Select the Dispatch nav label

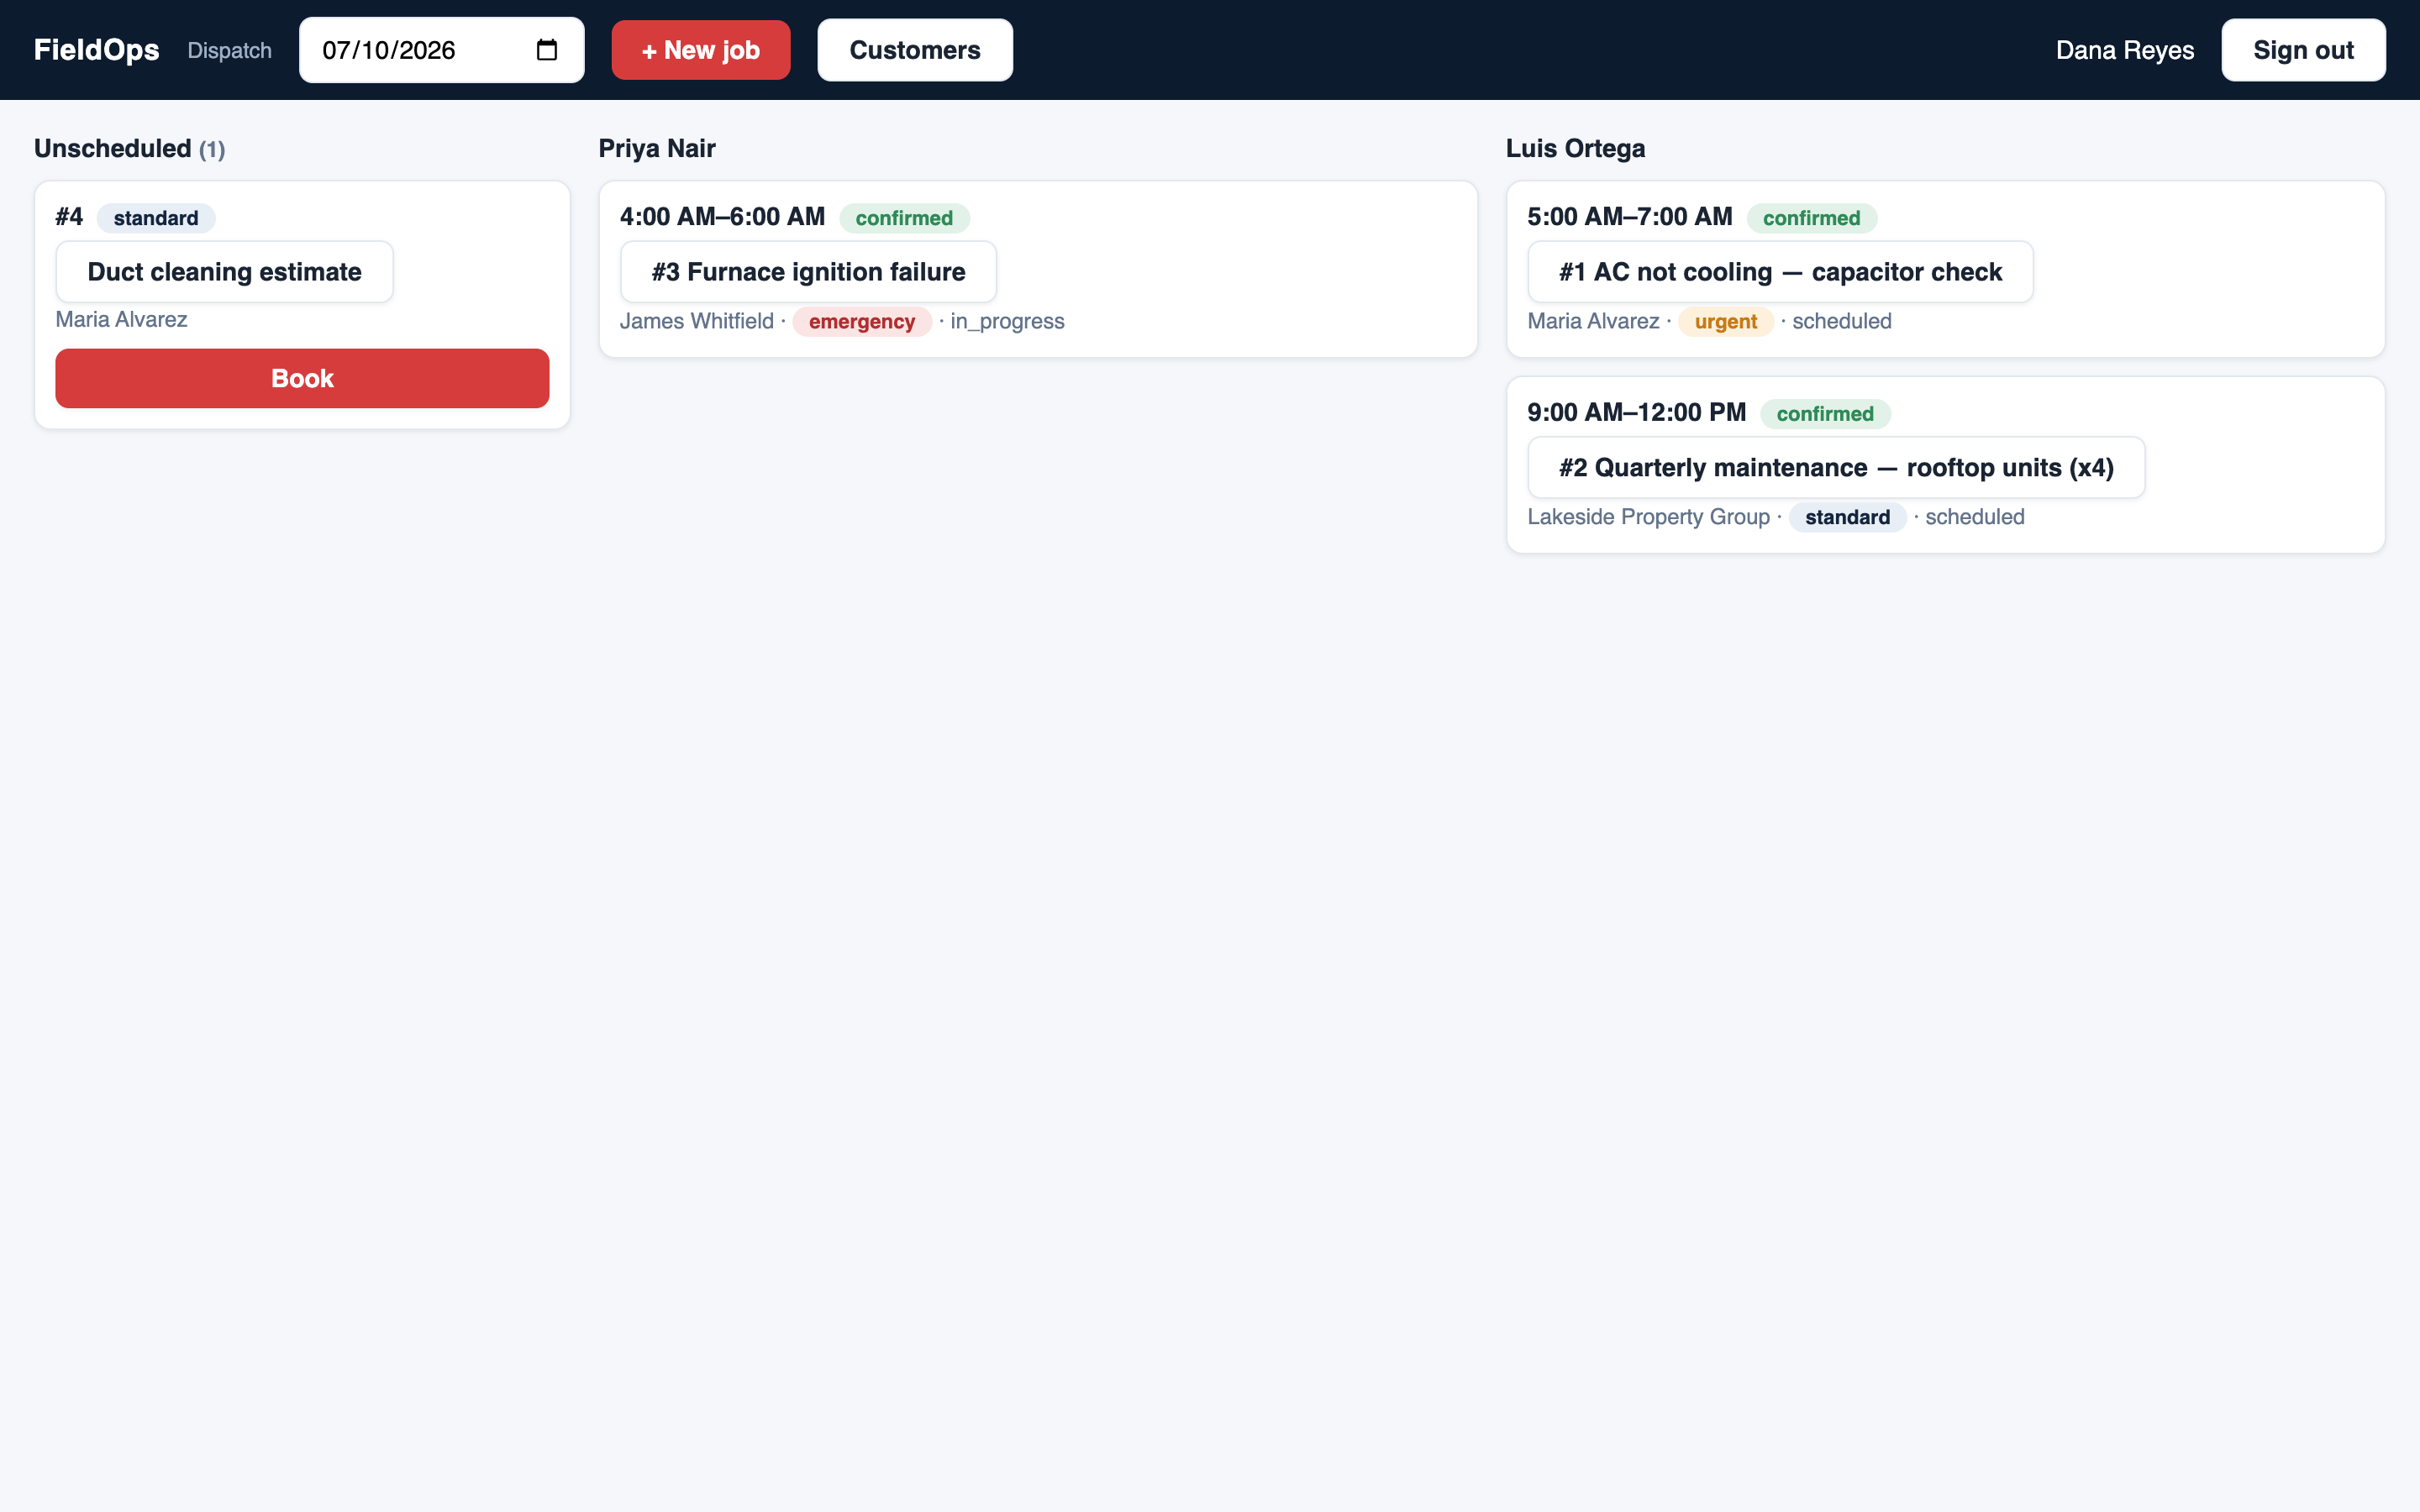click(x=230, y=51)
